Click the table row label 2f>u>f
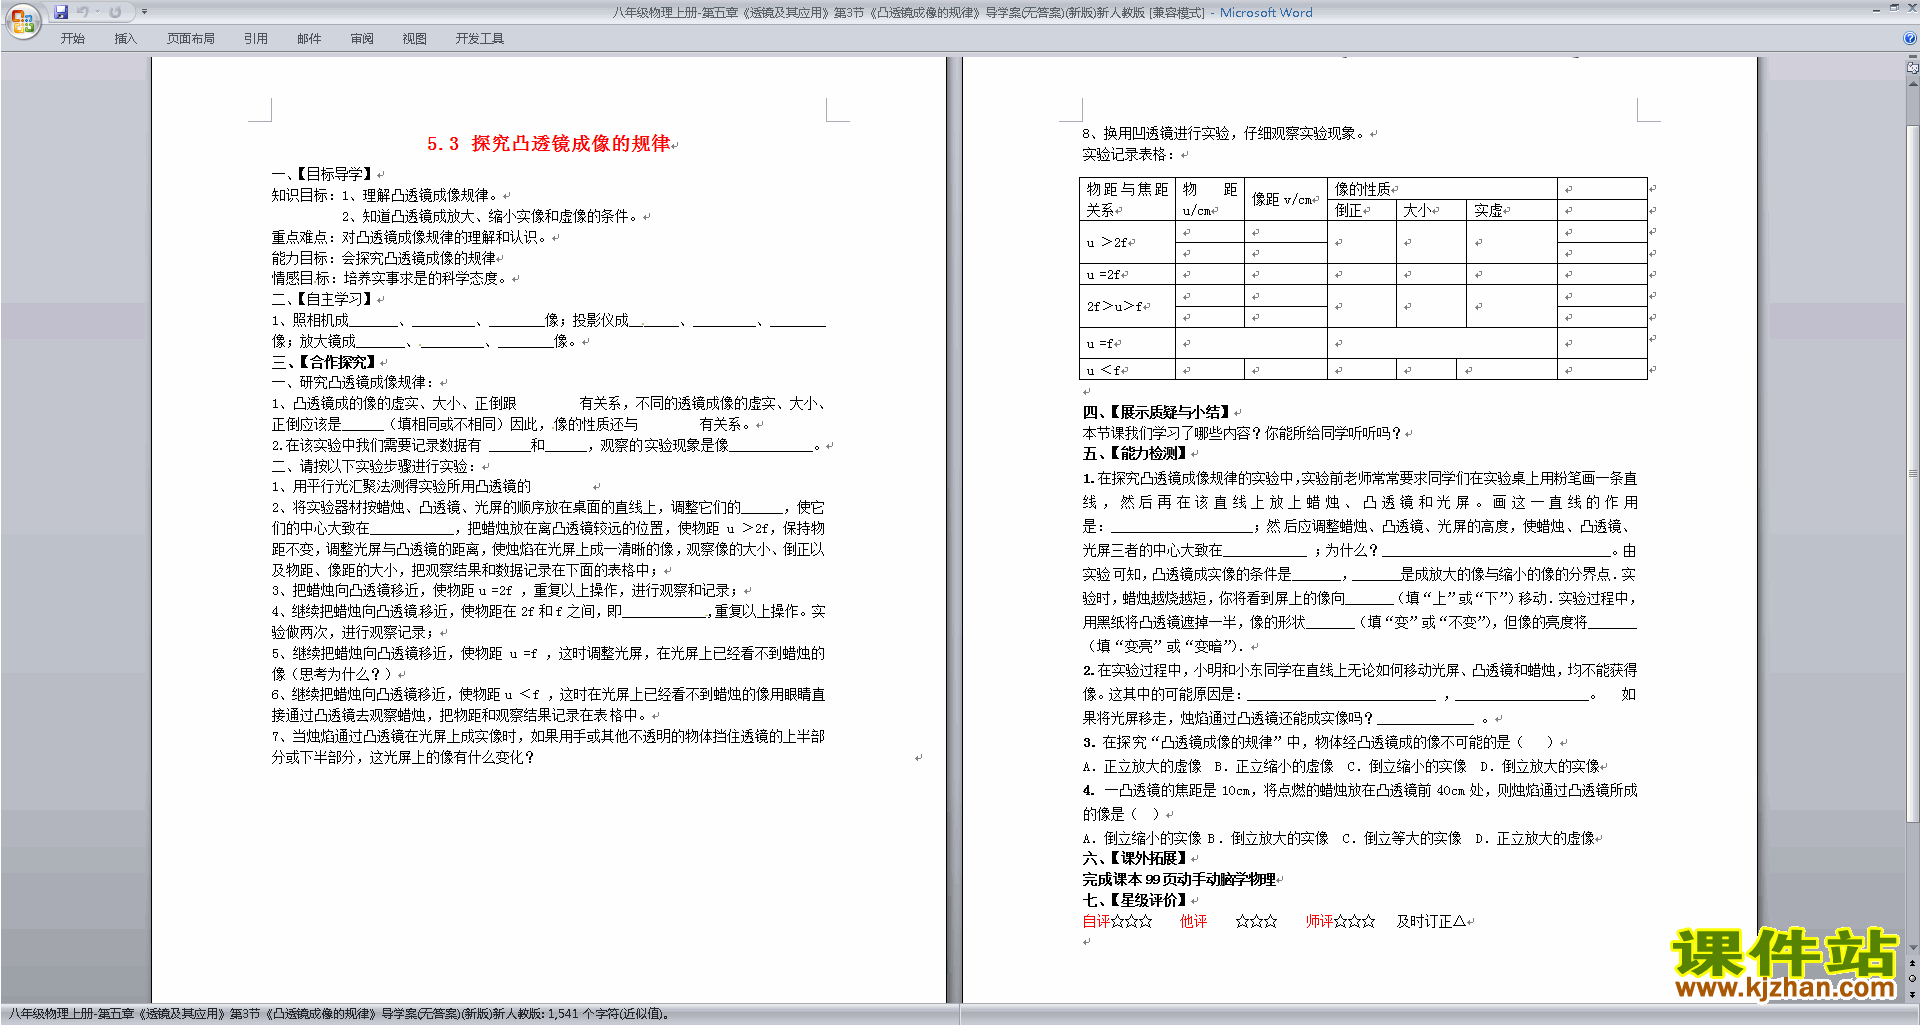 [x=1127, y=306]
